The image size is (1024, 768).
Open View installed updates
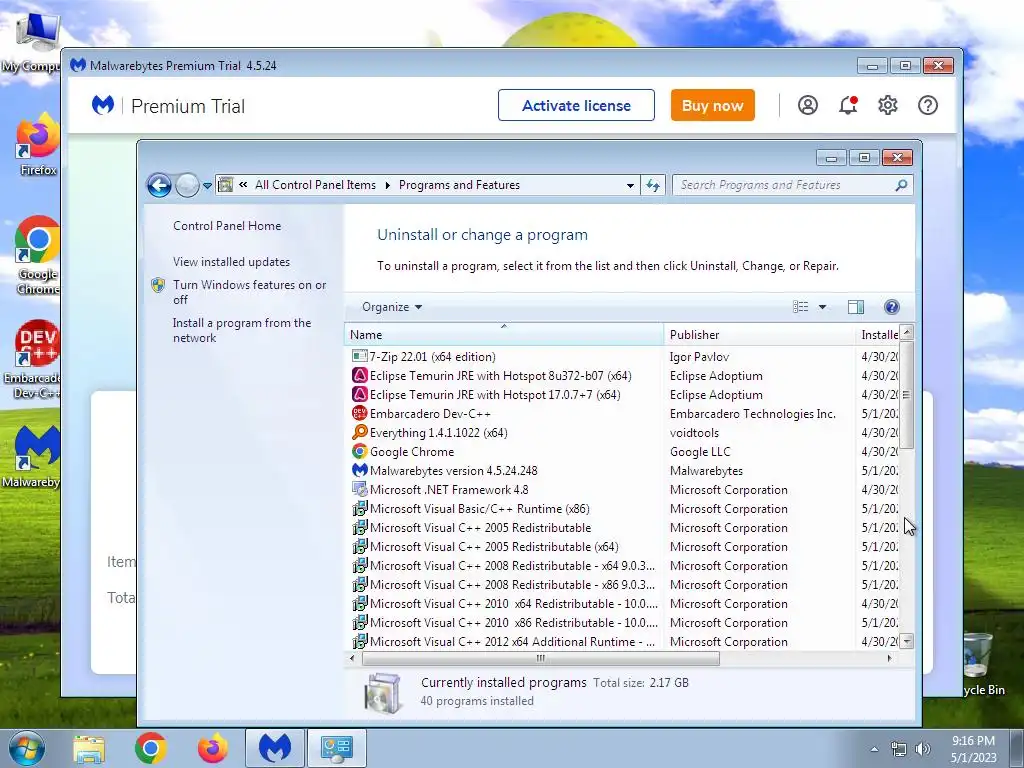(231, 262)
